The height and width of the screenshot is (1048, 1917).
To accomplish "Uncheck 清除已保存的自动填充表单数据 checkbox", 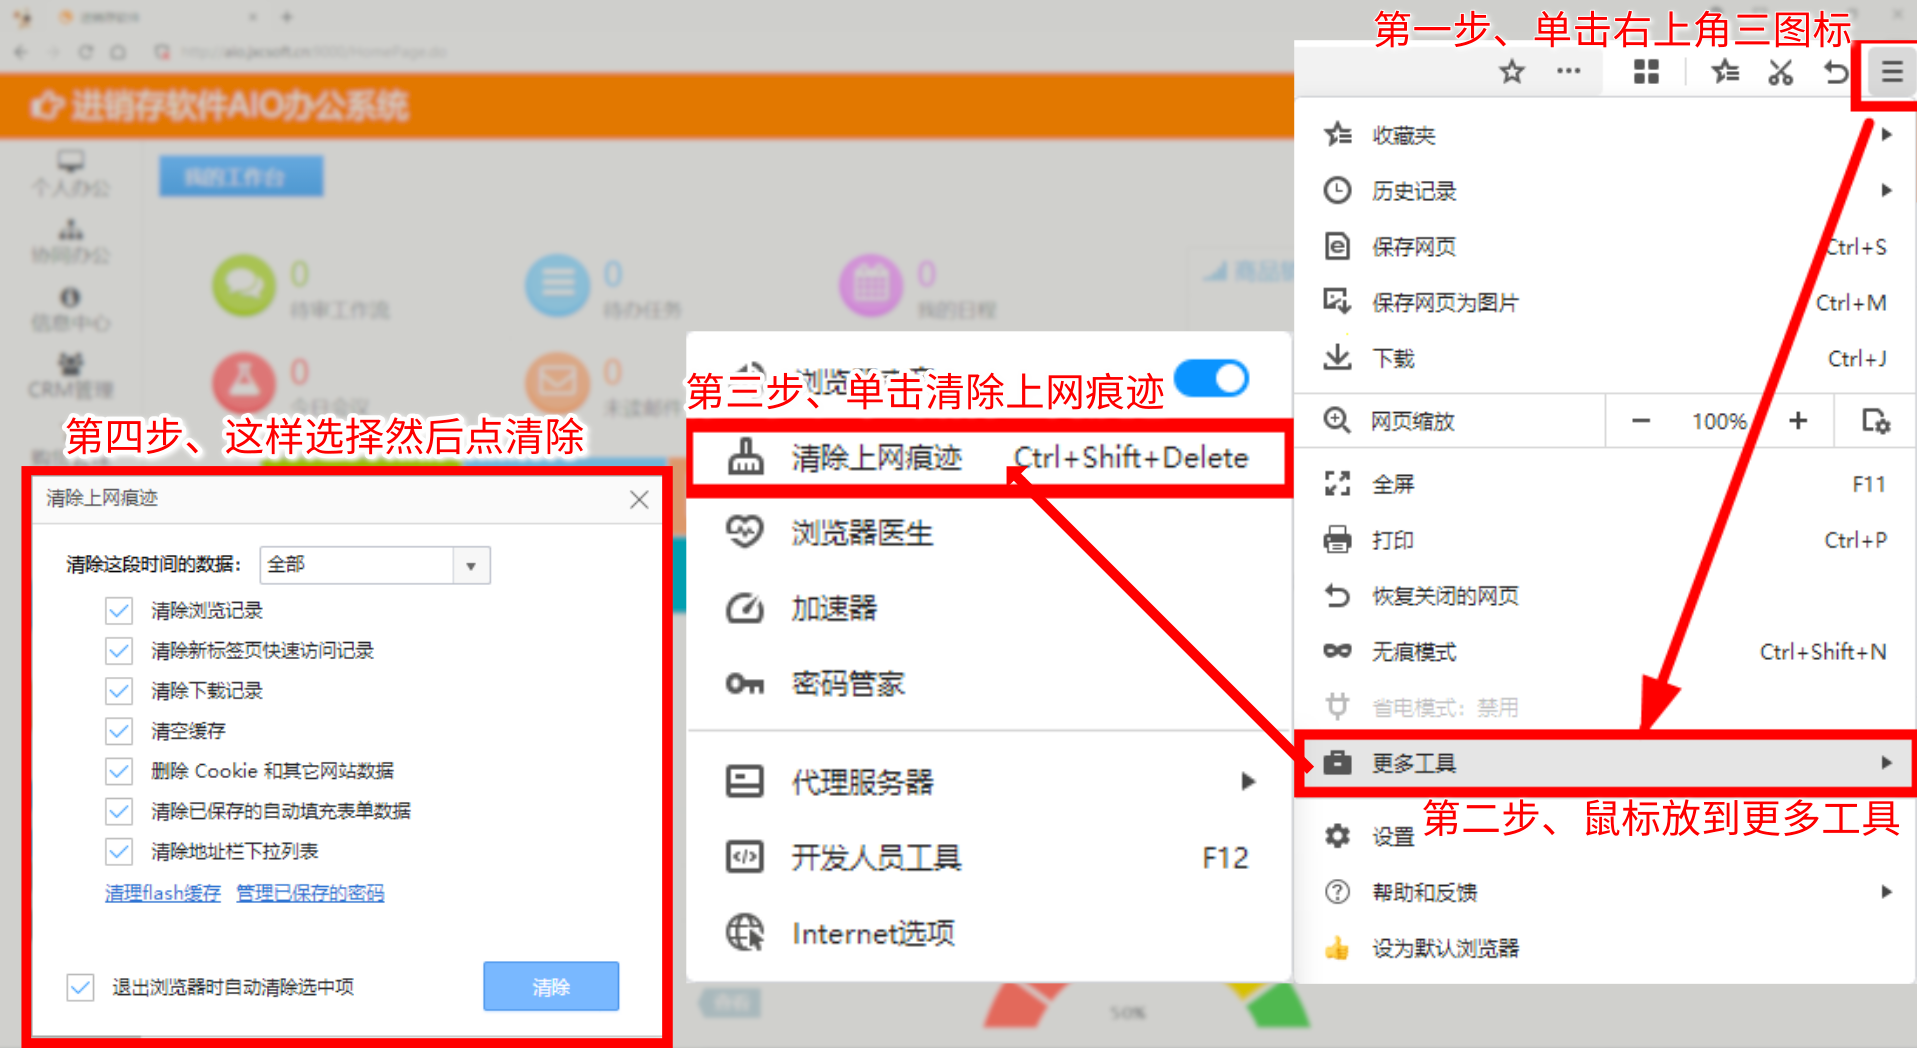I will [x=118, y=810].
